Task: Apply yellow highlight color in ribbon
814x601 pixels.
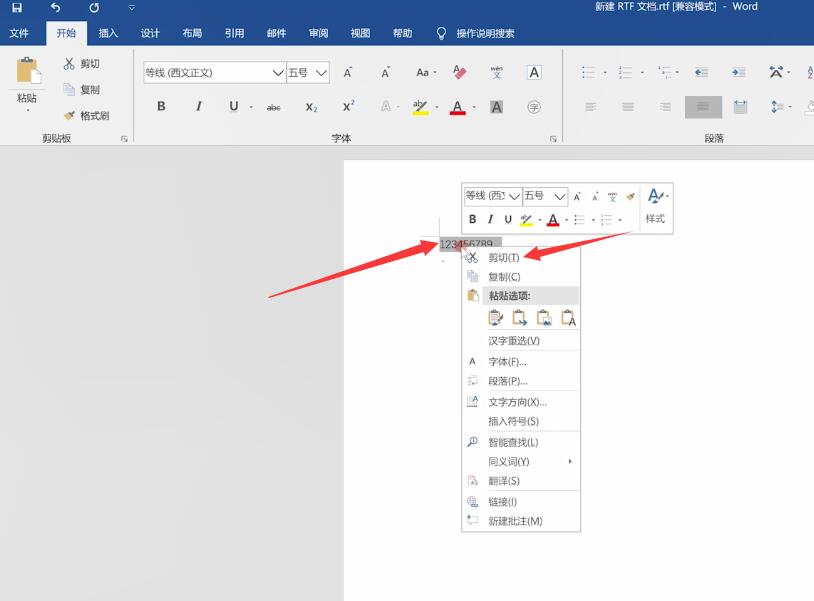Action: [x=420, y=107]
